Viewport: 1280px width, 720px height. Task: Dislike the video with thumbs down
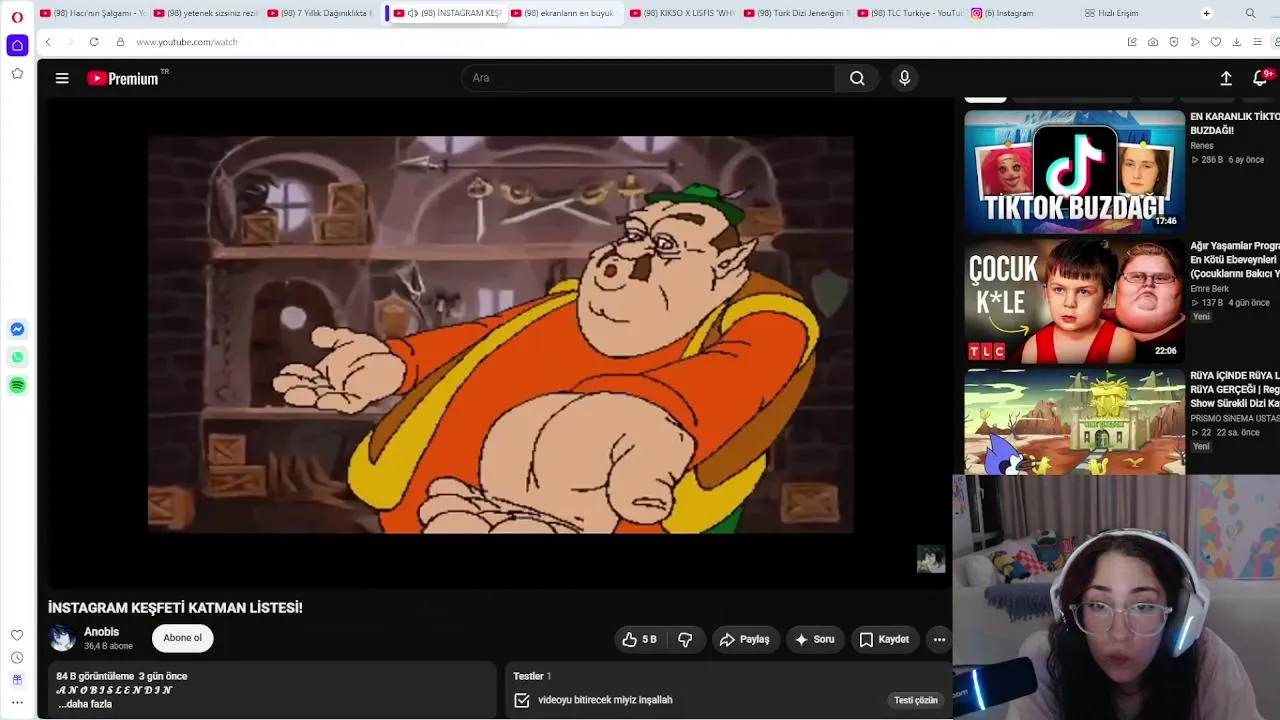tap(685, 639)
